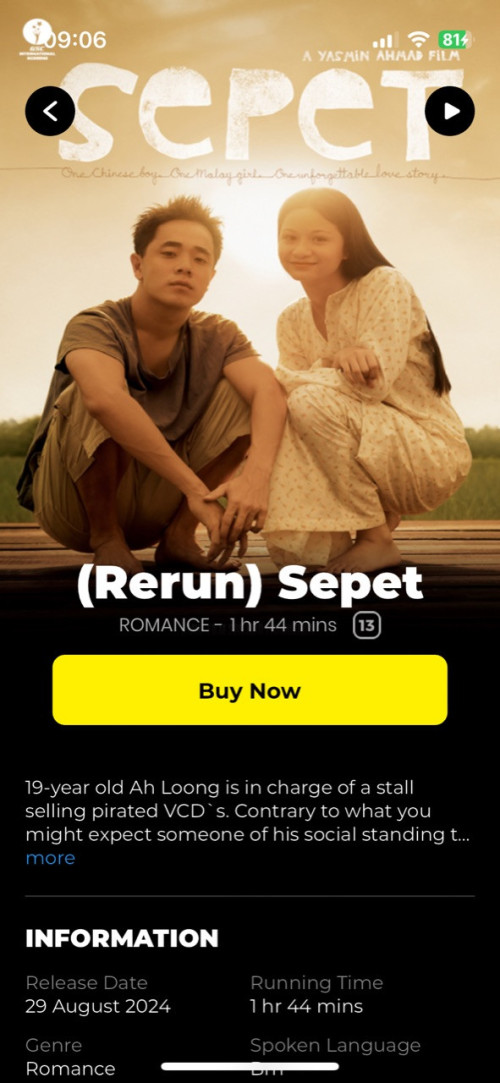The width and height of the screenshot is (500, 1083).
Task: Tap the home indicator bar at bottom
Action: (x=250, y=1066)
